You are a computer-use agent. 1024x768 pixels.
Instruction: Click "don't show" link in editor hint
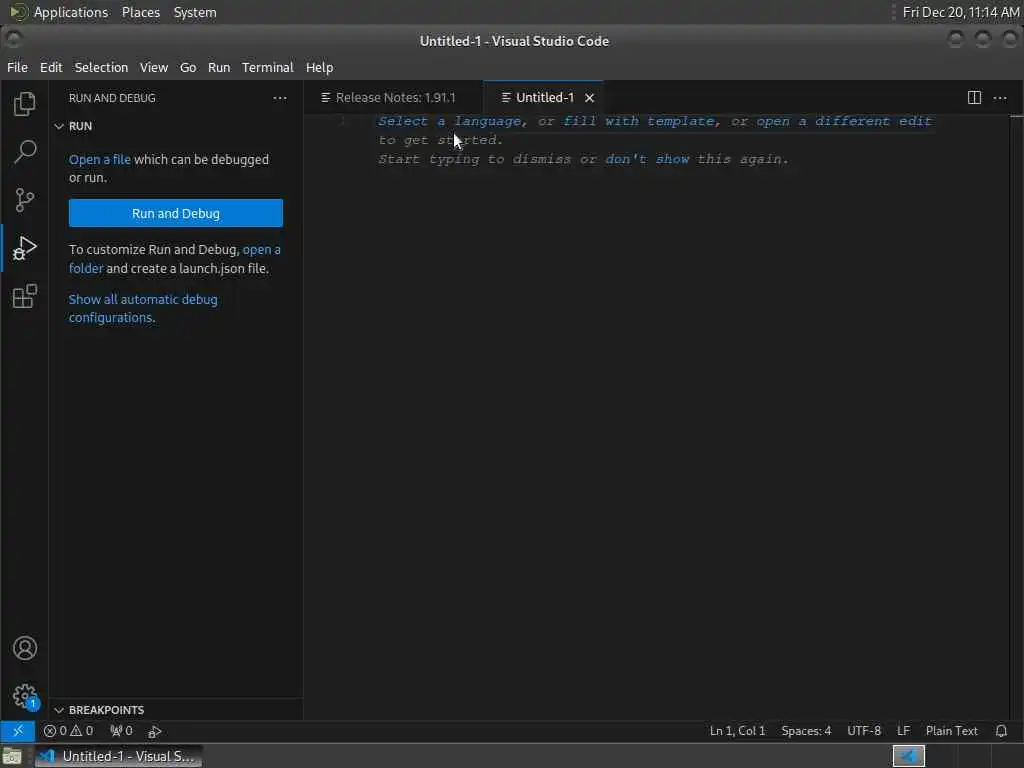click(x=647, y=159)
